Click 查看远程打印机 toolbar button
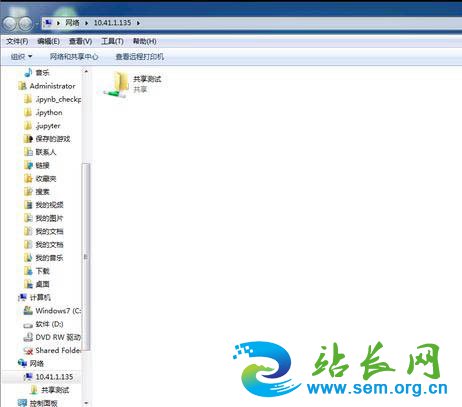The image size is (462, 407). [139, 57]
